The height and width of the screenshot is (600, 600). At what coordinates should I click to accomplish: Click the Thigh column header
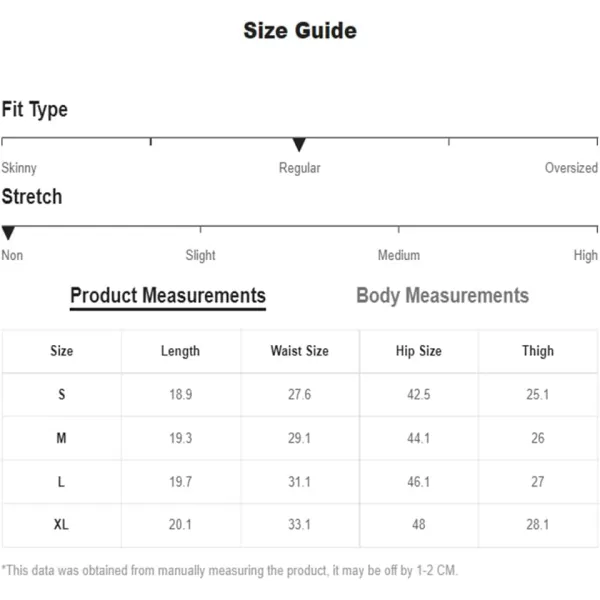click(x=538, y=351)
